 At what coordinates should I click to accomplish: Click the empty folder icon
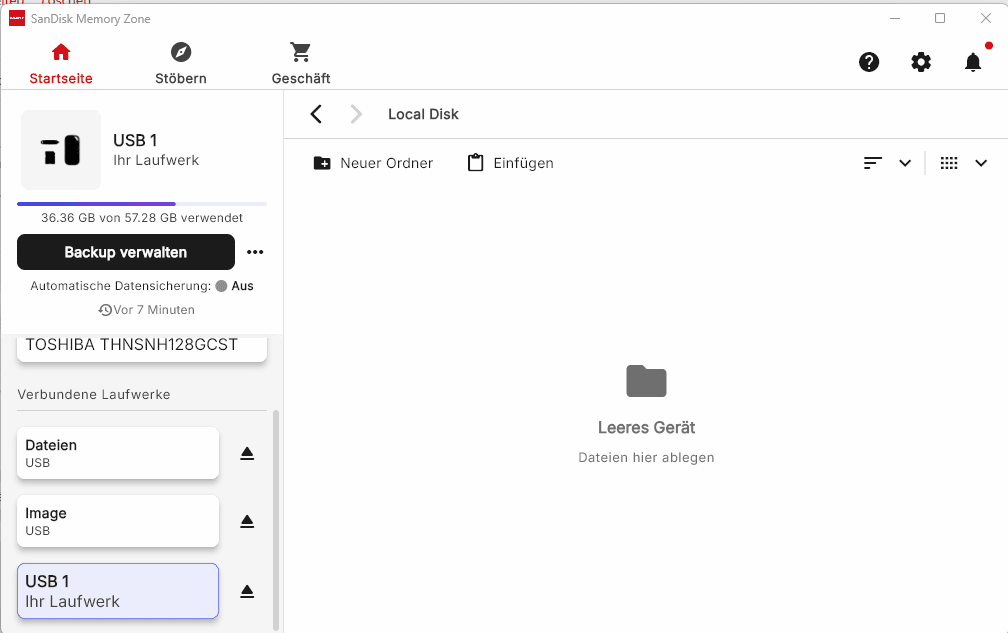pos(646,380)
